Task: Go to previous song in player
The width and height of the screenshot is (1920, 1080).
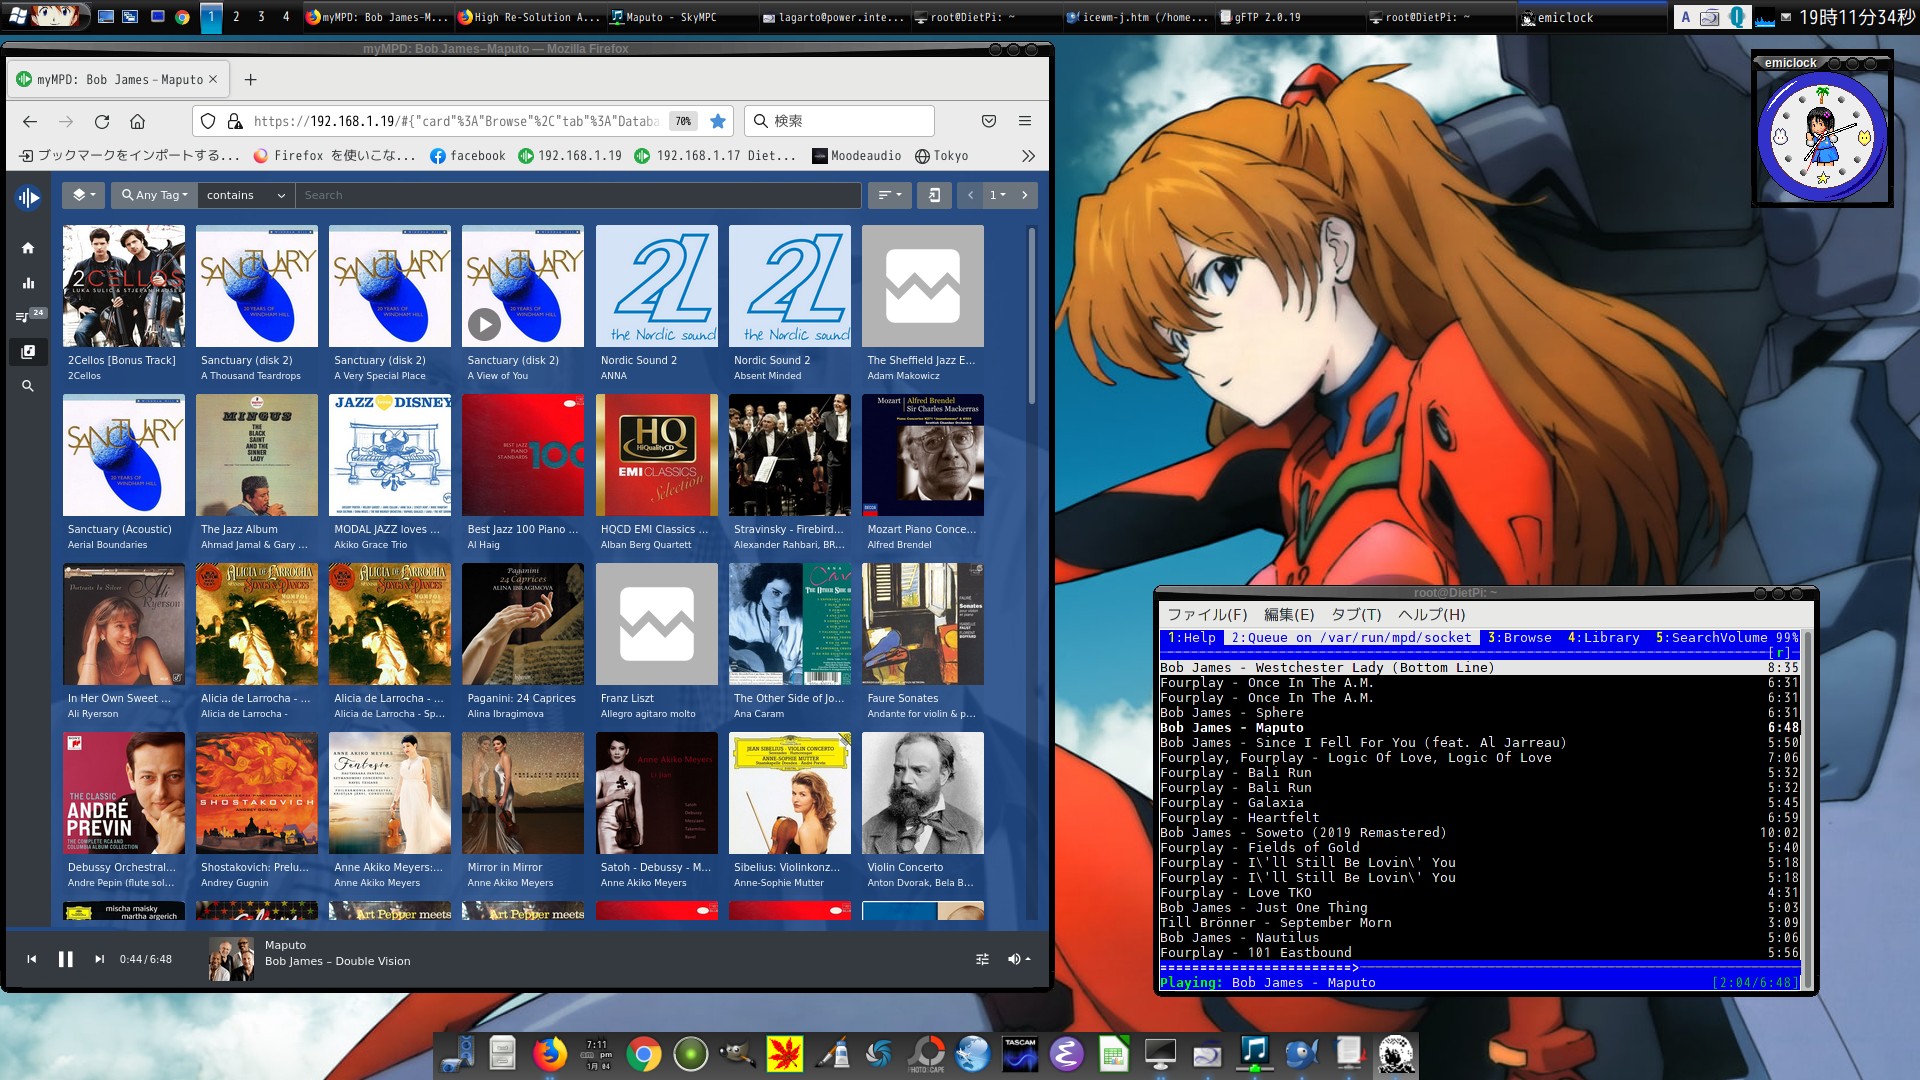Action: [x=32, y=959]
